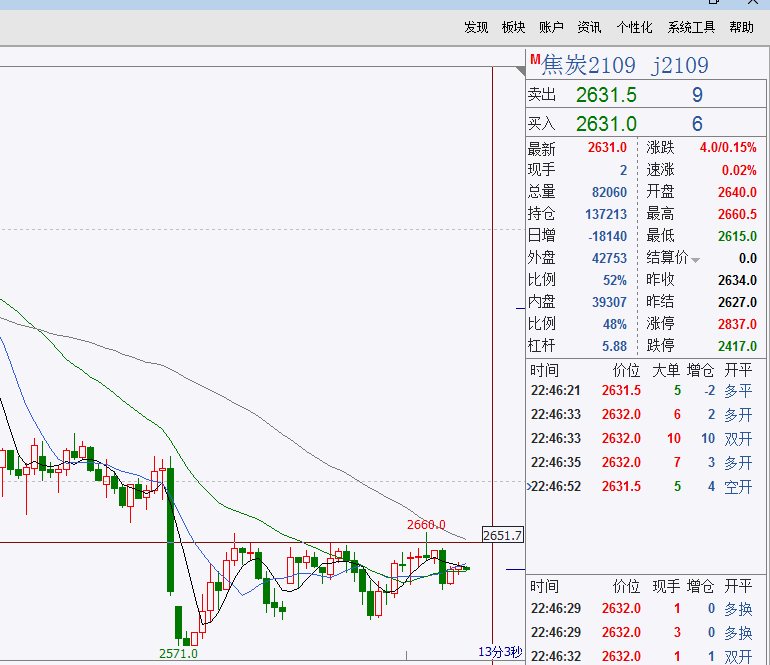Click the 大单 column header
This screenshot has height=665, width=770.
666,370
